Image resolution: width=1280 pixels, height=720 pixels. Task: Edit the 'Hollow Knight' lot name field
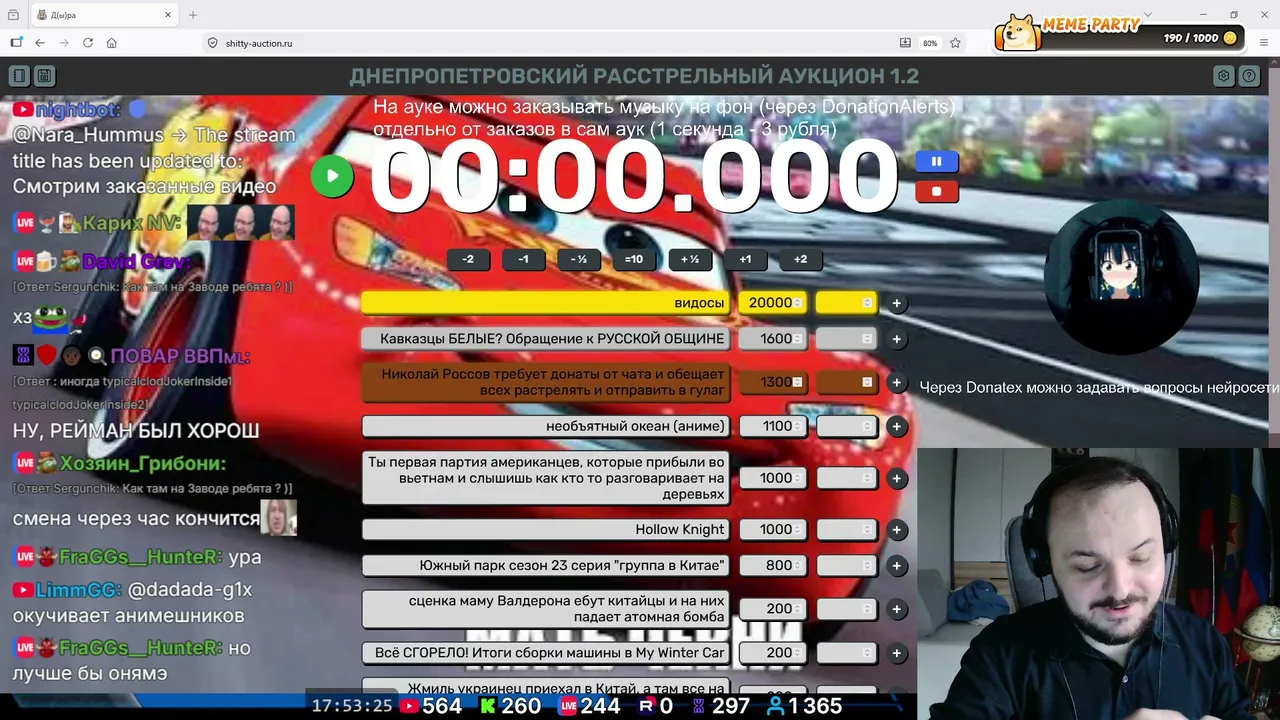pos(546,530)
